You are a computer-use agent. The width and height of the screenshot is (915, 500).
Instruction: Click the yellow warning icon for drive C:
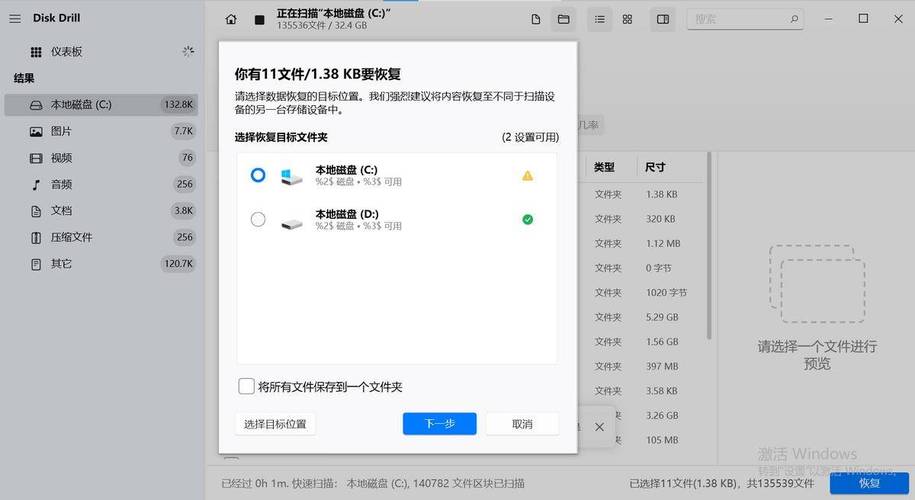pyautogui.click(x=528, y=176)
